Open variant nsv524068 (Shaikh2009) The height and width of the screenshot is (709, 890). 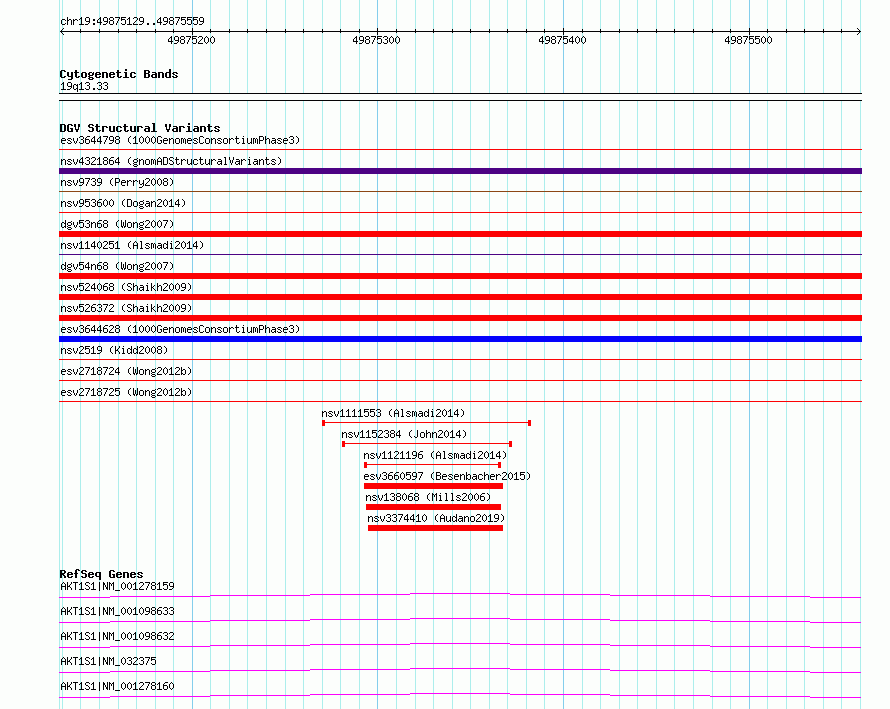pos(126,287)
